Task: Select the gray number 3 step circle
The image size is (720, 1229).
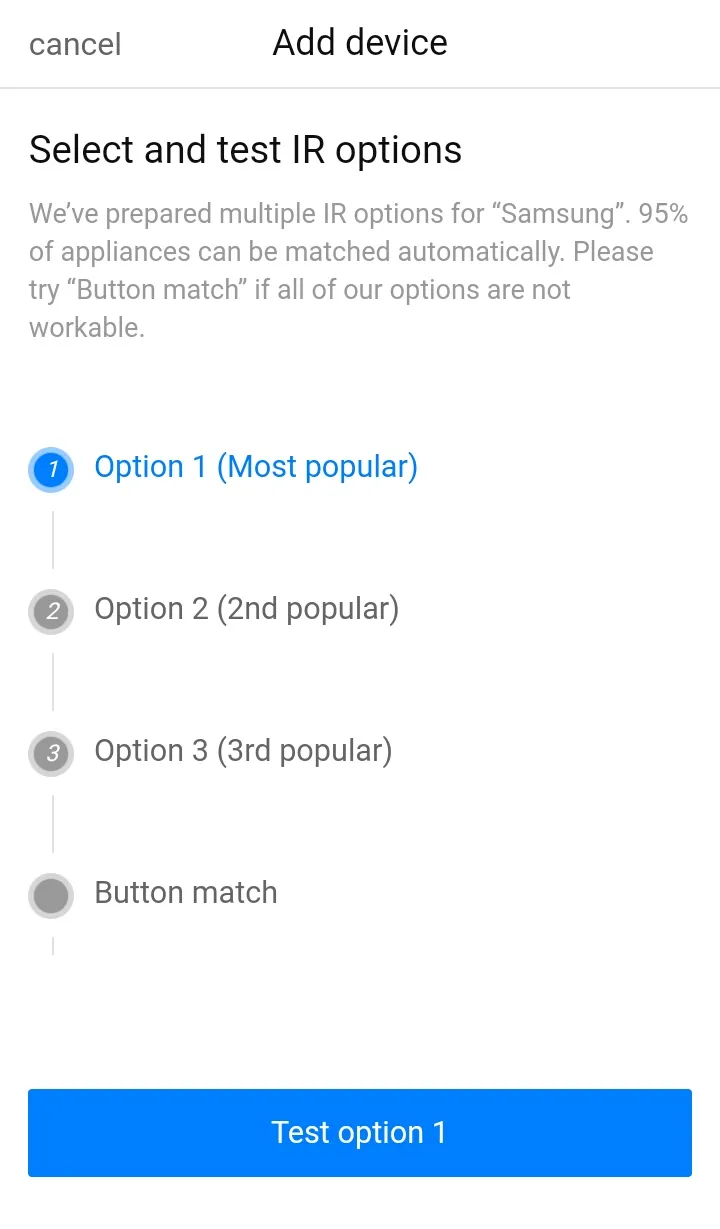Action: [52, 753]
